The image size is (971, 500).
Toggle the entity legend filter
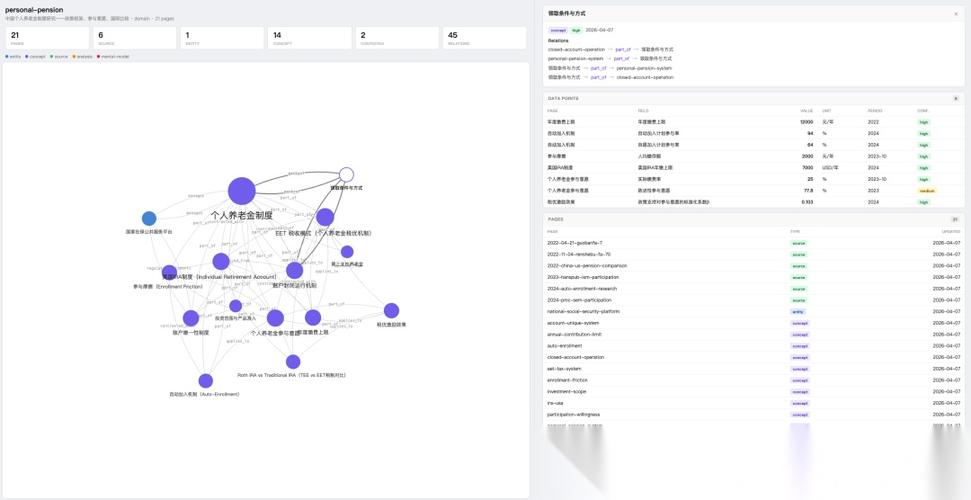(13, 56)
